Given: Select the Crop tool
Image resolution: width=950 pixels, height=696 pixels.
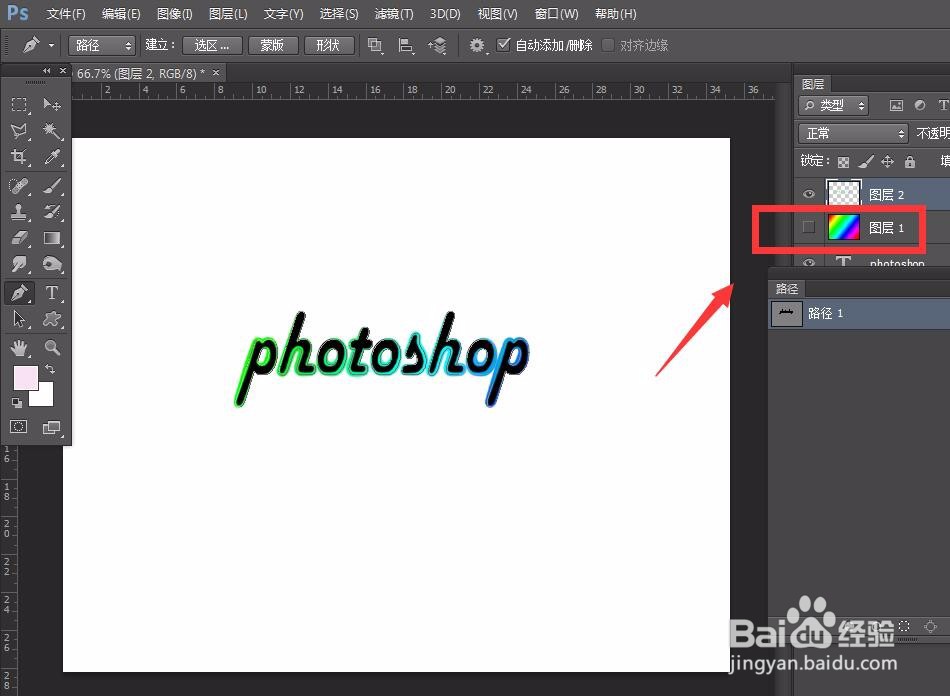Looking at the screenshot, I should 19,157.
